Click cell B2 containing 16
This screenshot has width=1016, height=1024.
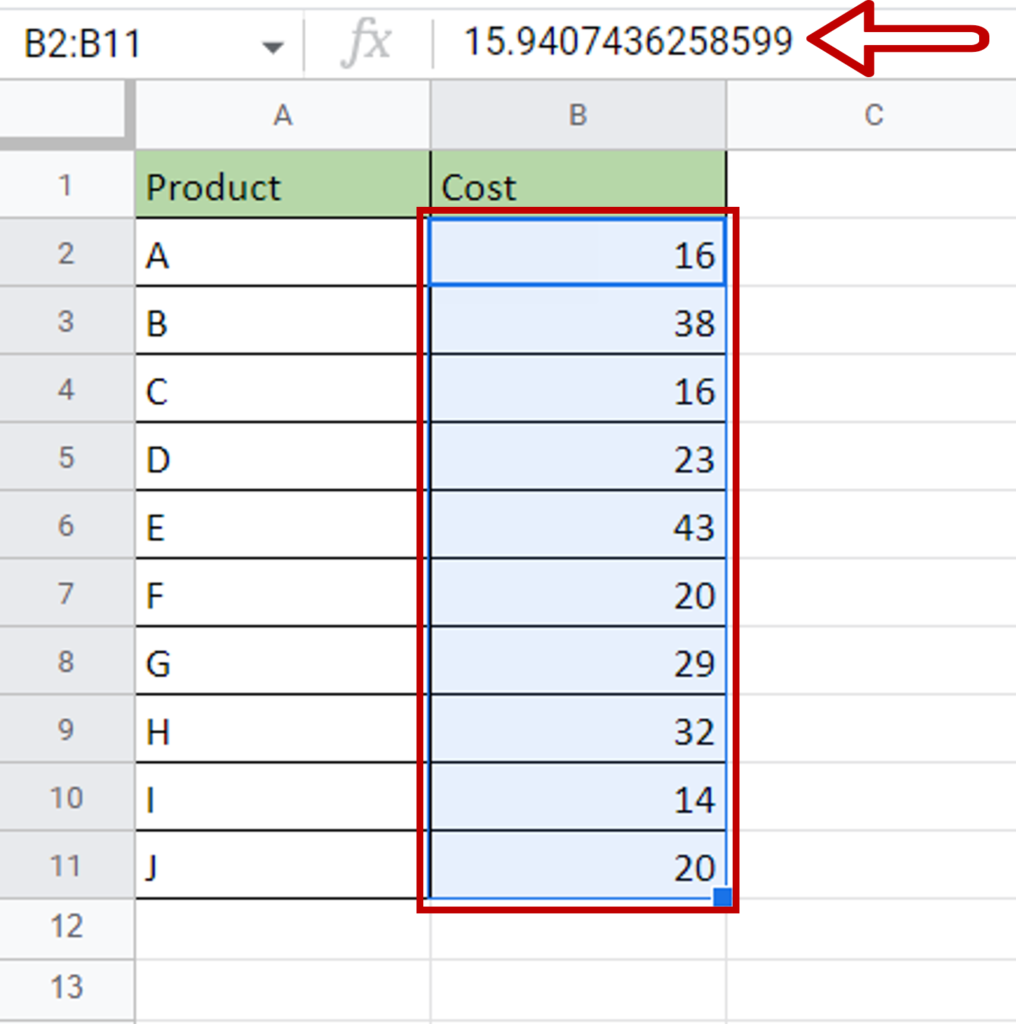[x=578, y=255]
